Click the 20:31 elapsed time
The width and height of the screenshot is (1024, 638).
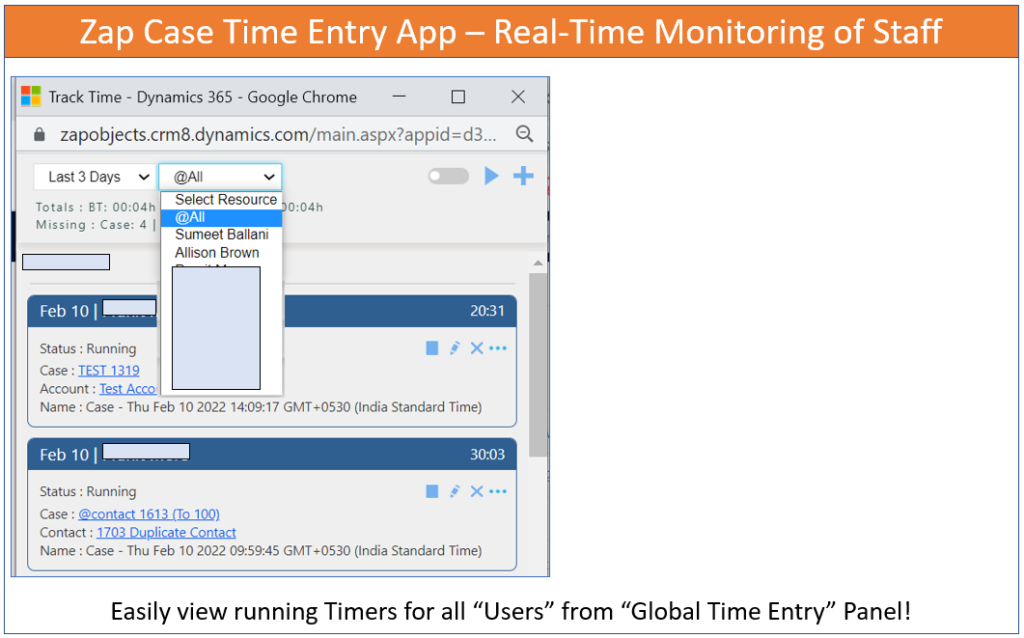point(487,311)
